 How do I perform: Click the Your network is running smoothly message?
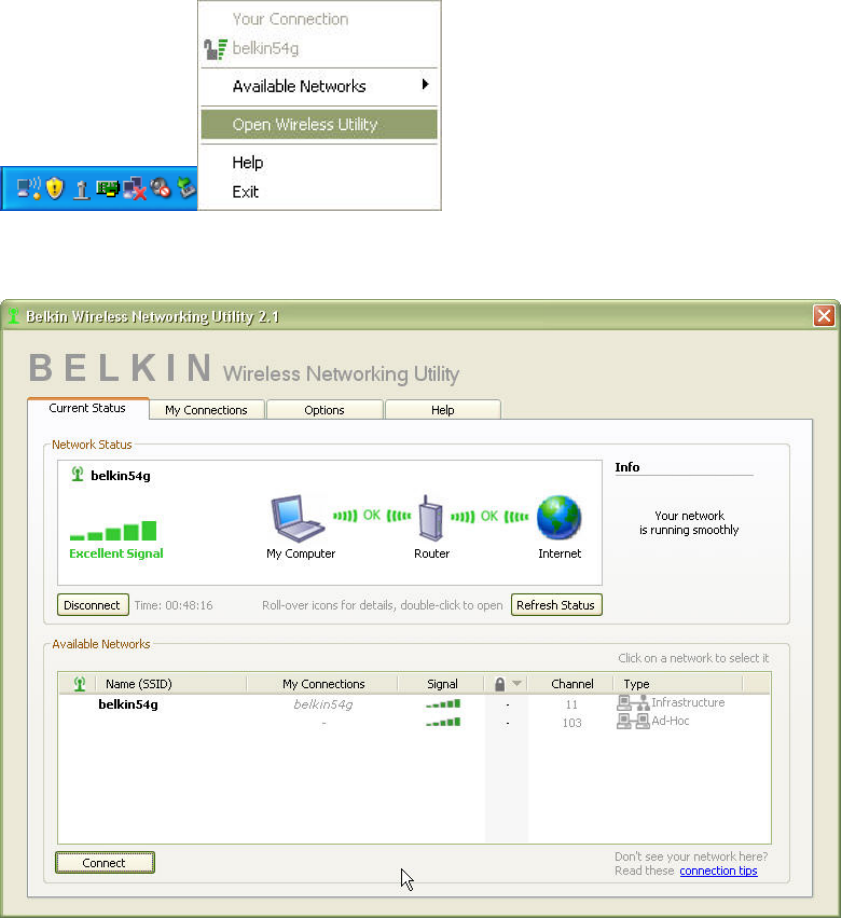pos(689,523)
